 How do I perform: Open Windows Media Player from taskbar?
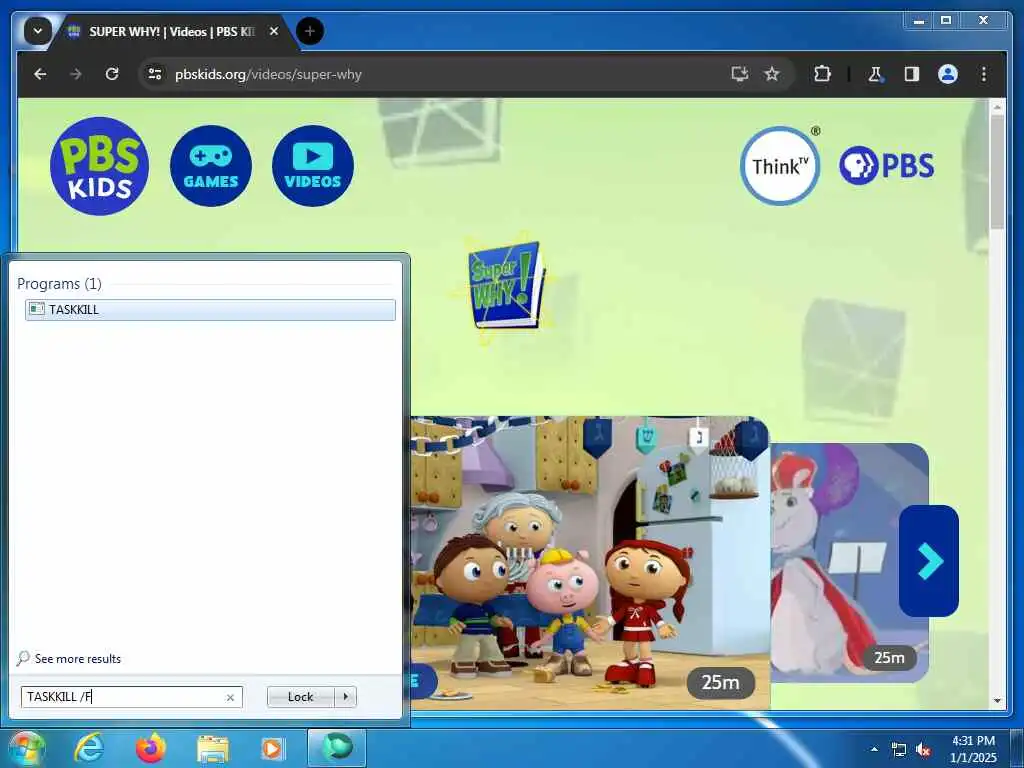coord(272,748)
